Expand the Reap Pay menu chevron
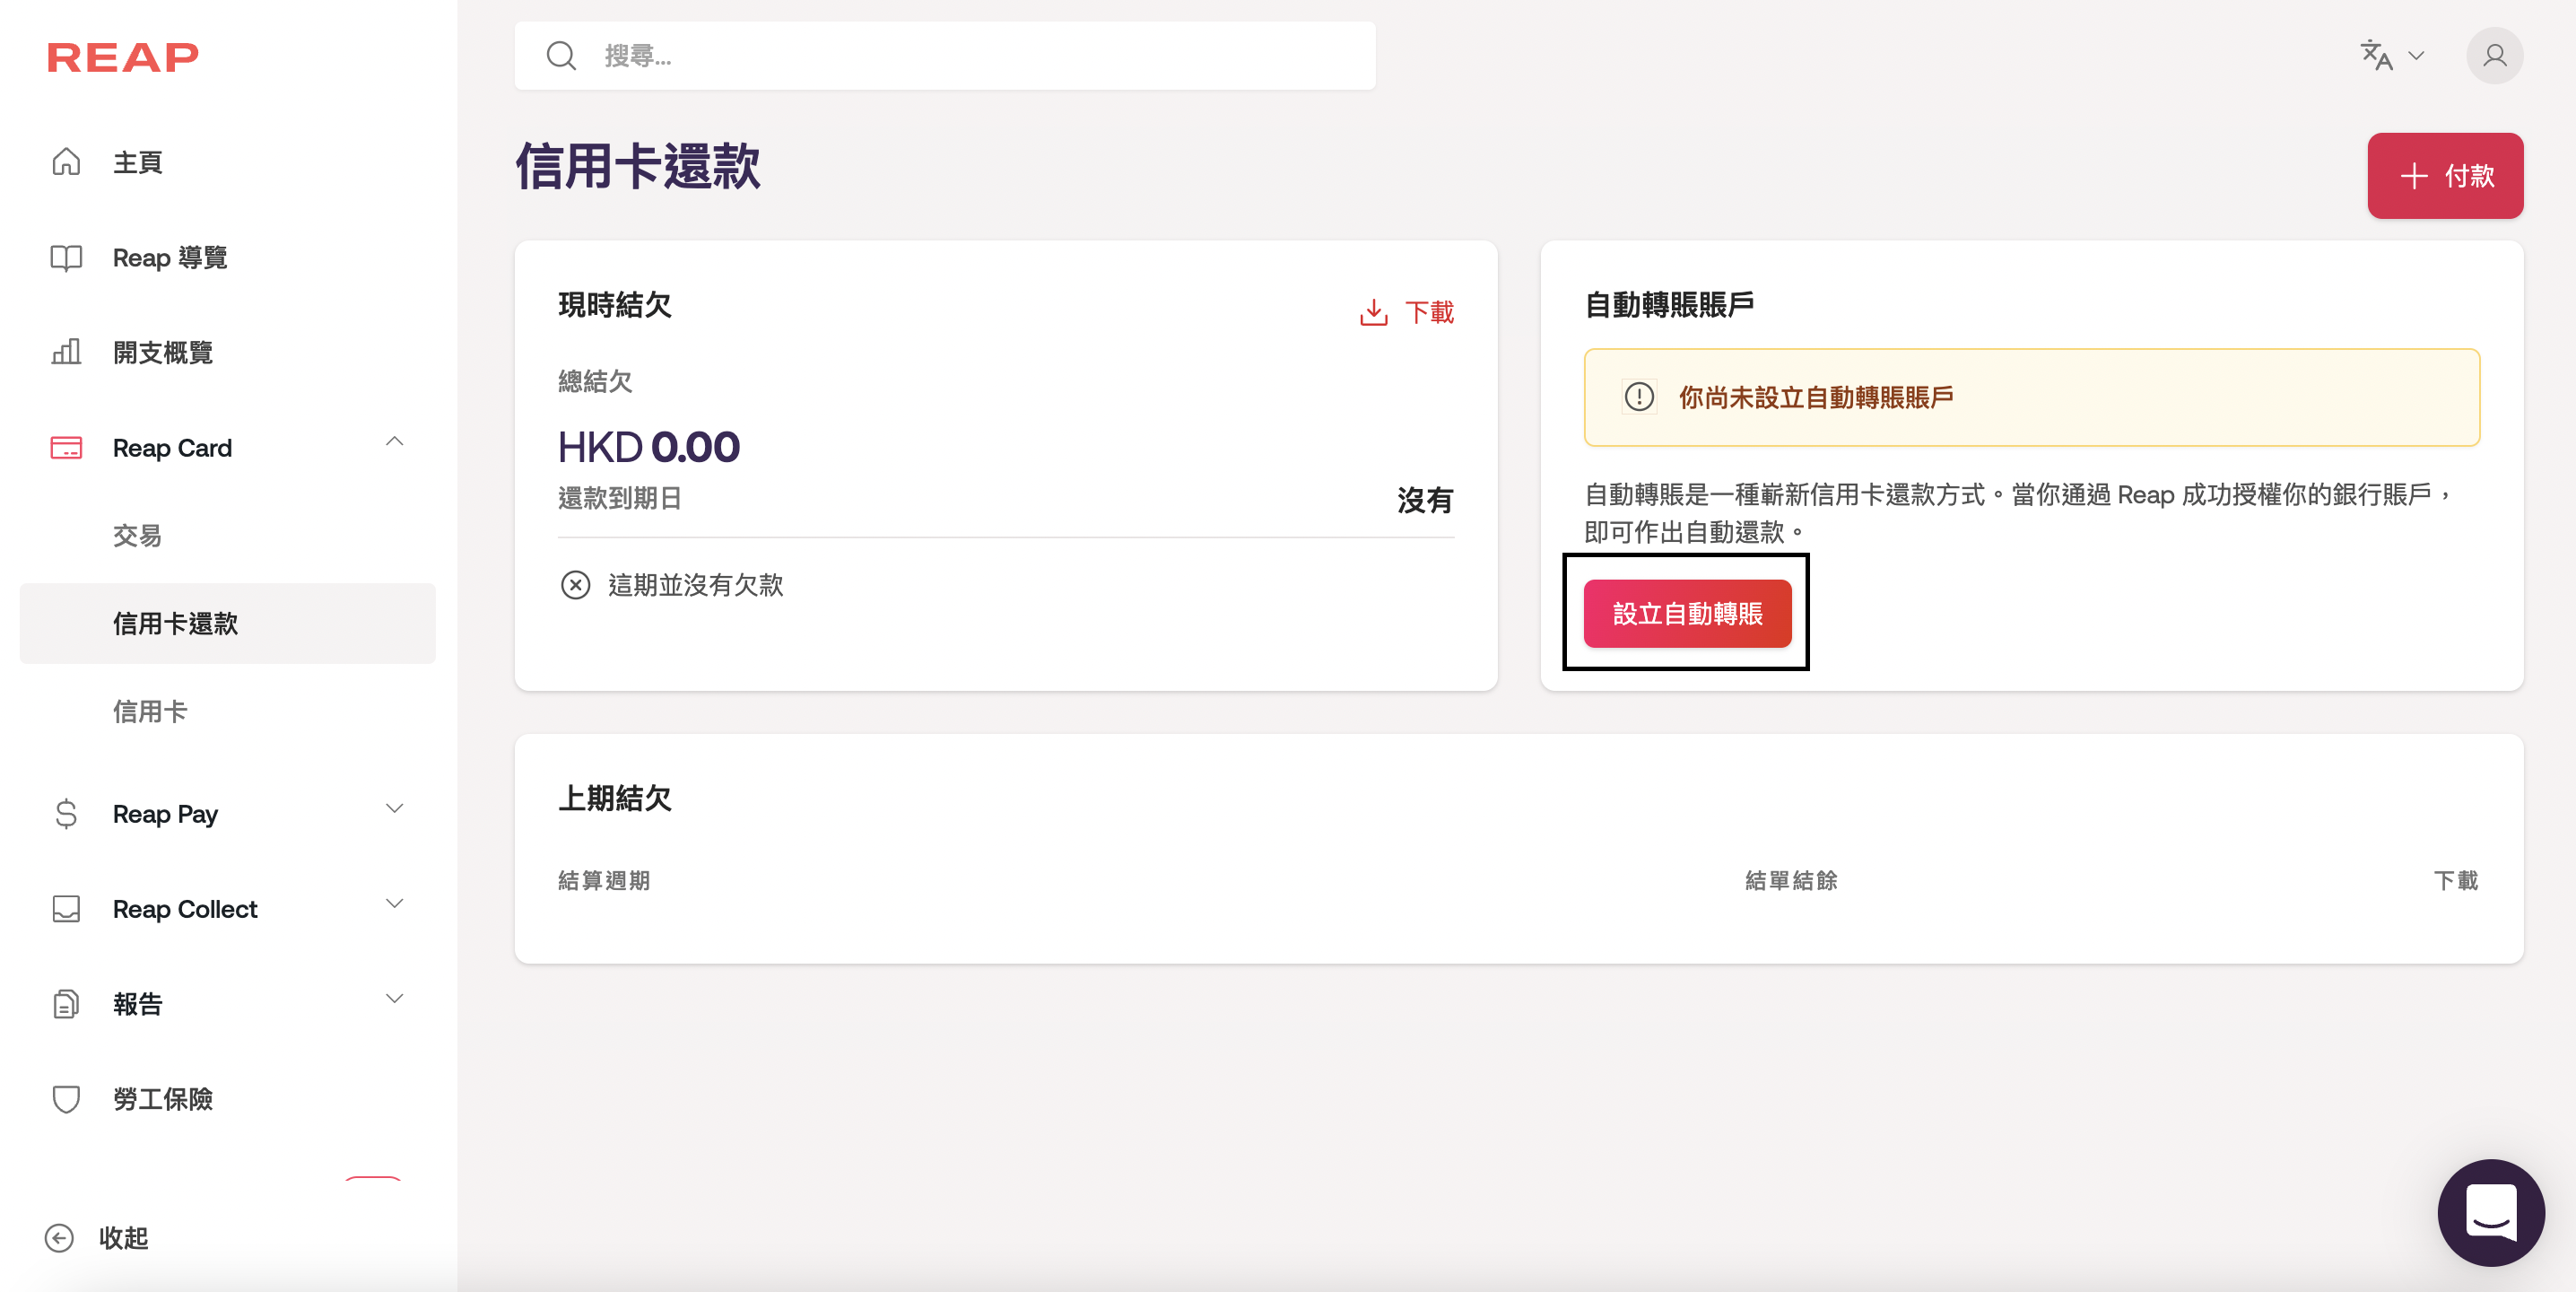The image size is (2576, 1292). (395, 808)
